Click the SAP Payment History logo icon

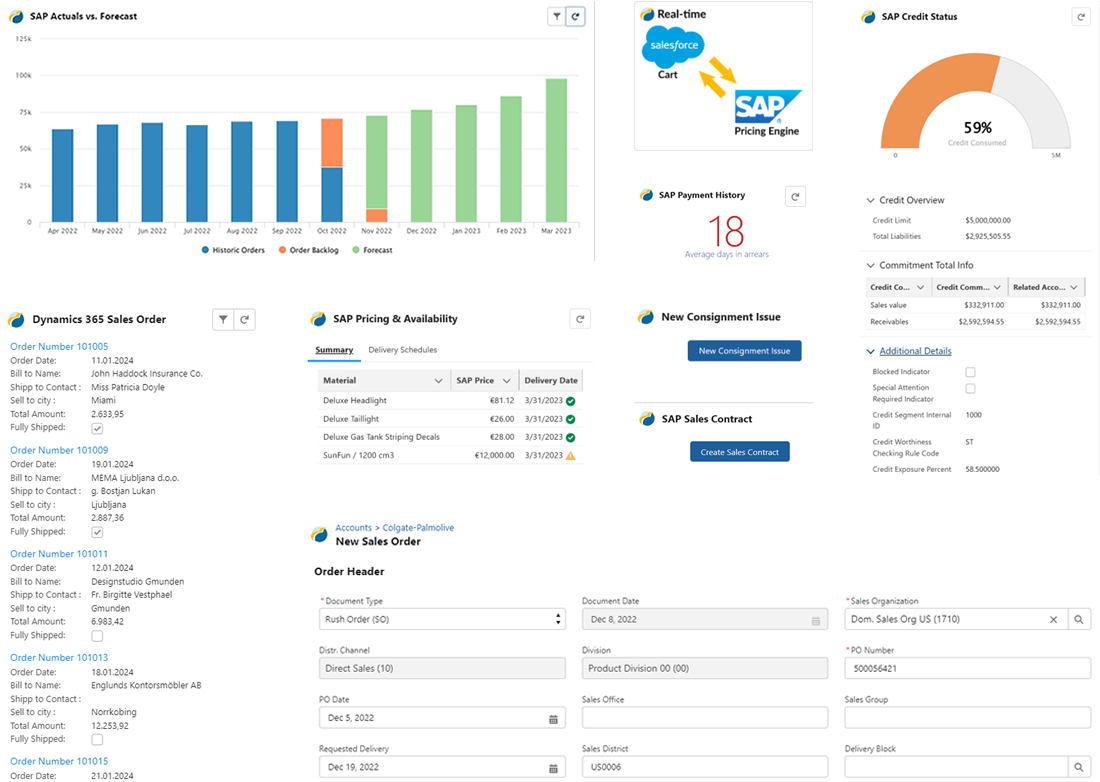coord(646,195)
